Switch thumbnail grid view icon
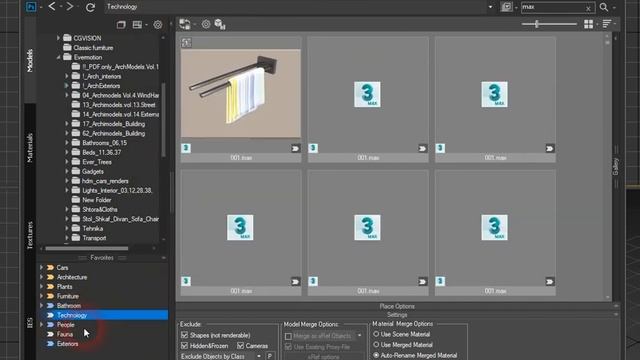Viewport: 640px width, 360px height. tap(589, 24)
